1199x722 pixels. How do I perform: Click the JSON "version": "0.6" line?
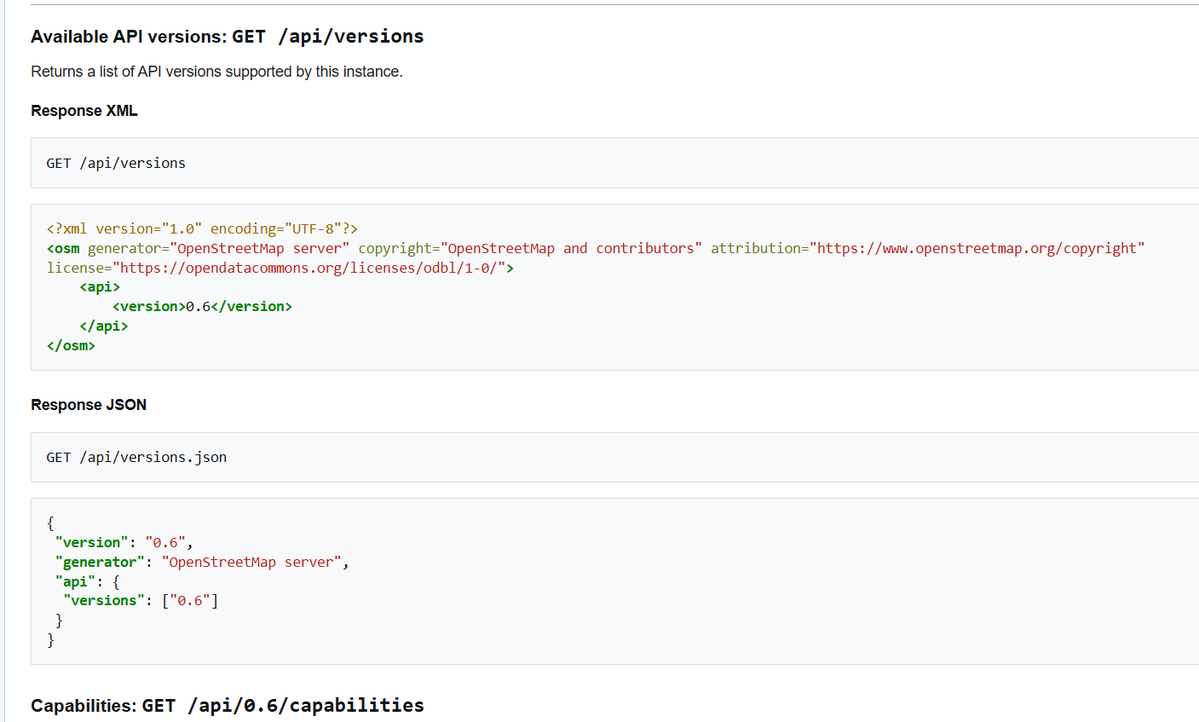(x=124, y=542)
